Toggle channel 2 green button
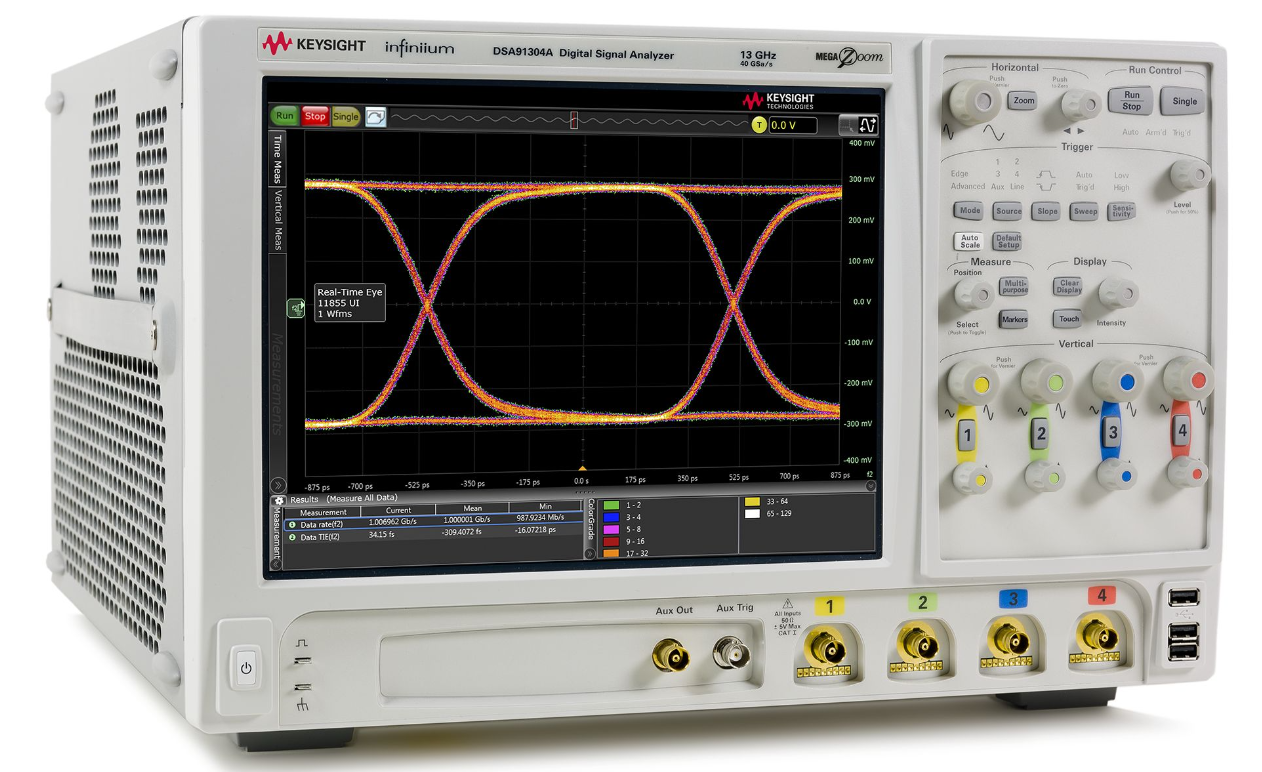 1040,434
